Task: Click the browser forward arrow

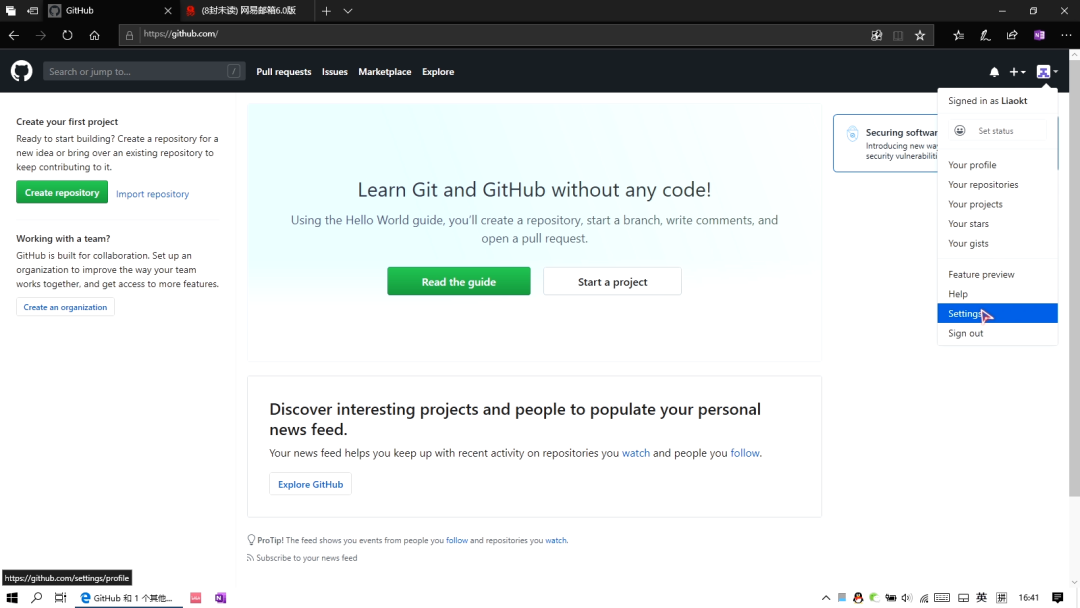Action: pyautogui.click(x=41, y=35)
